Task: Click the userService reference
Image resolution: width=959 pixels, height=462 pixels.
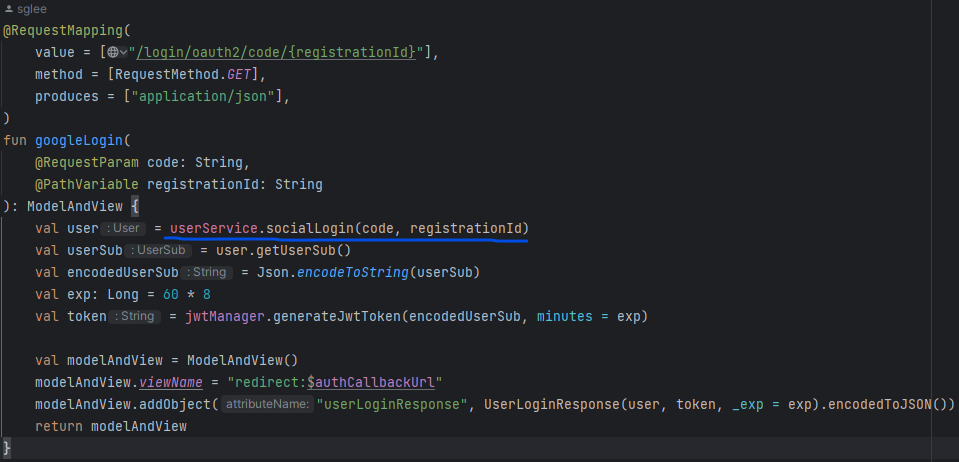Action: [x=214, y=228]
